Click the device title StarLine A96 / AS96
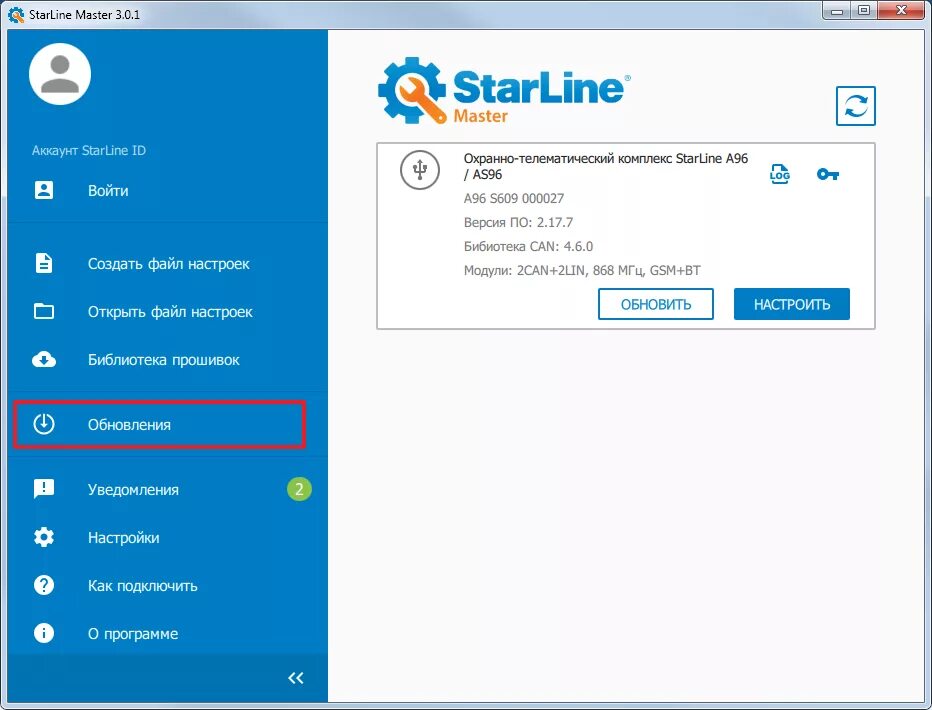 coord(606,166)
